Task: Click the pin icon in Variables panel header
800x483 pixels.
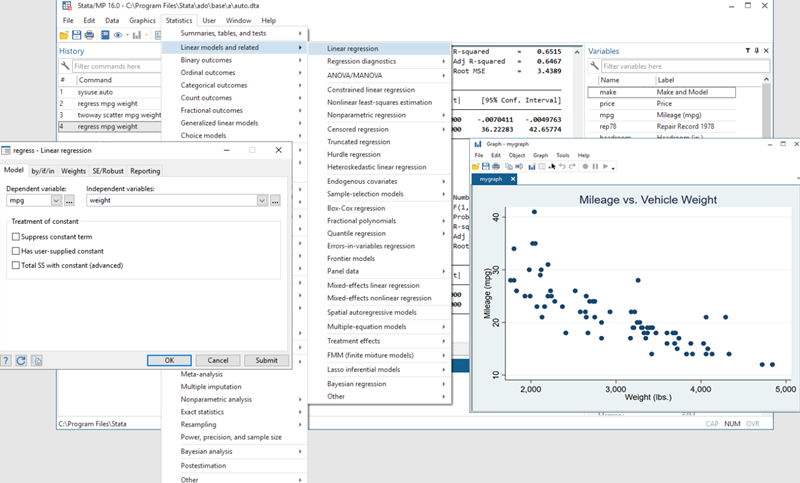Action: pyautogui.click(x=757, y=50)
